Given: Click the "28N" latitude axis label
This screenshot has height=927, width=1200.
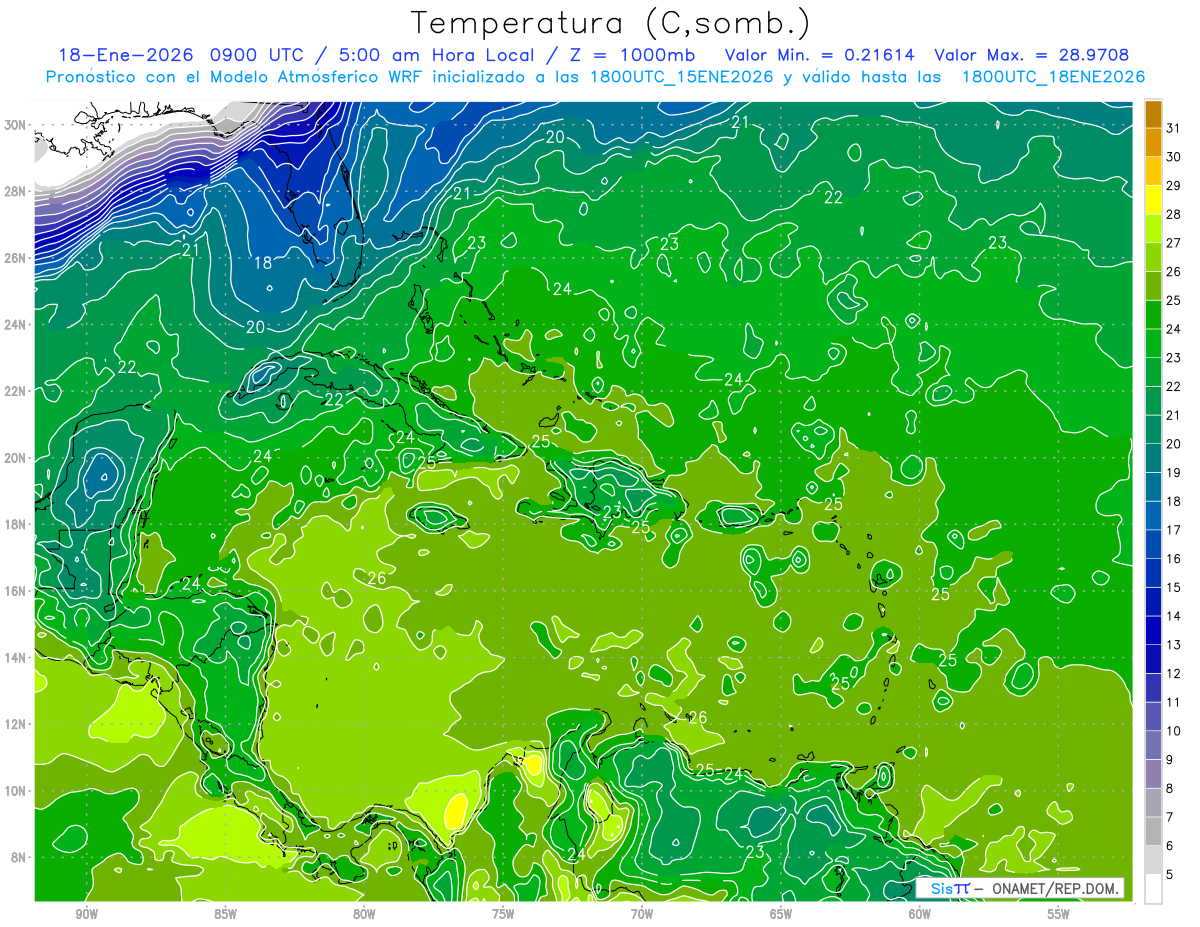Looking at the screenshot, I should 17,191.
